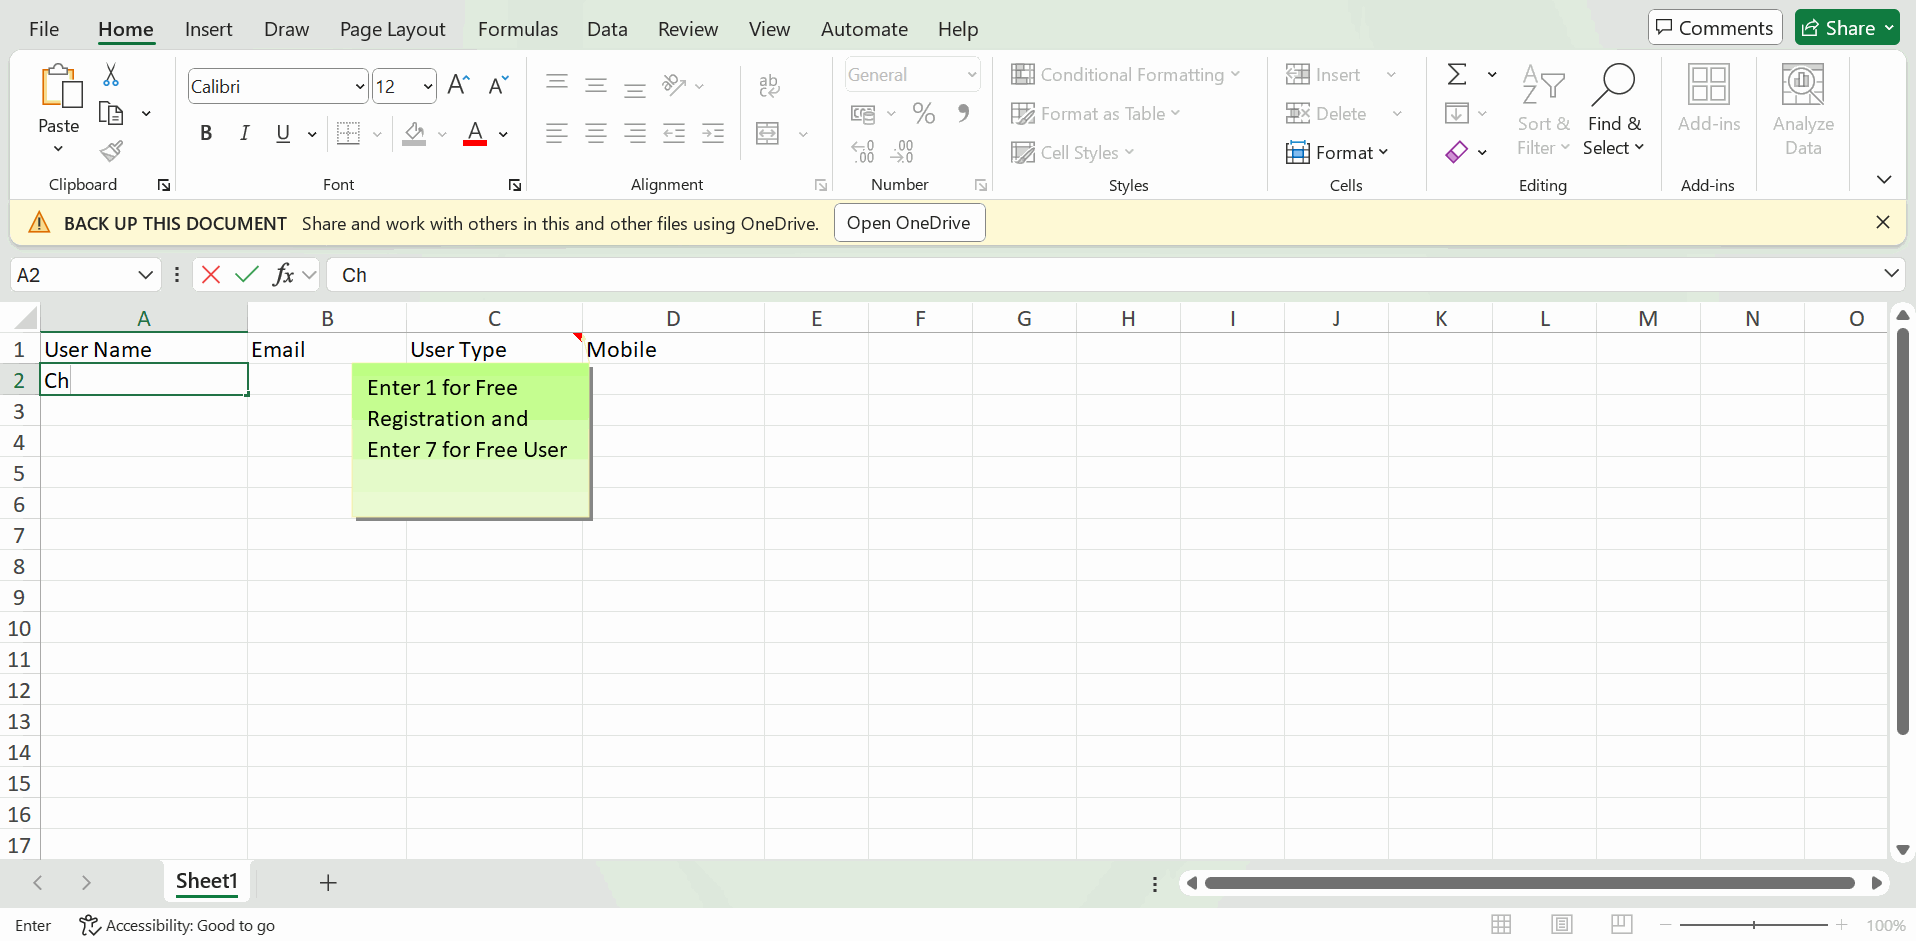
Task: Expand the font size dropdown
Action: [428, 87]
